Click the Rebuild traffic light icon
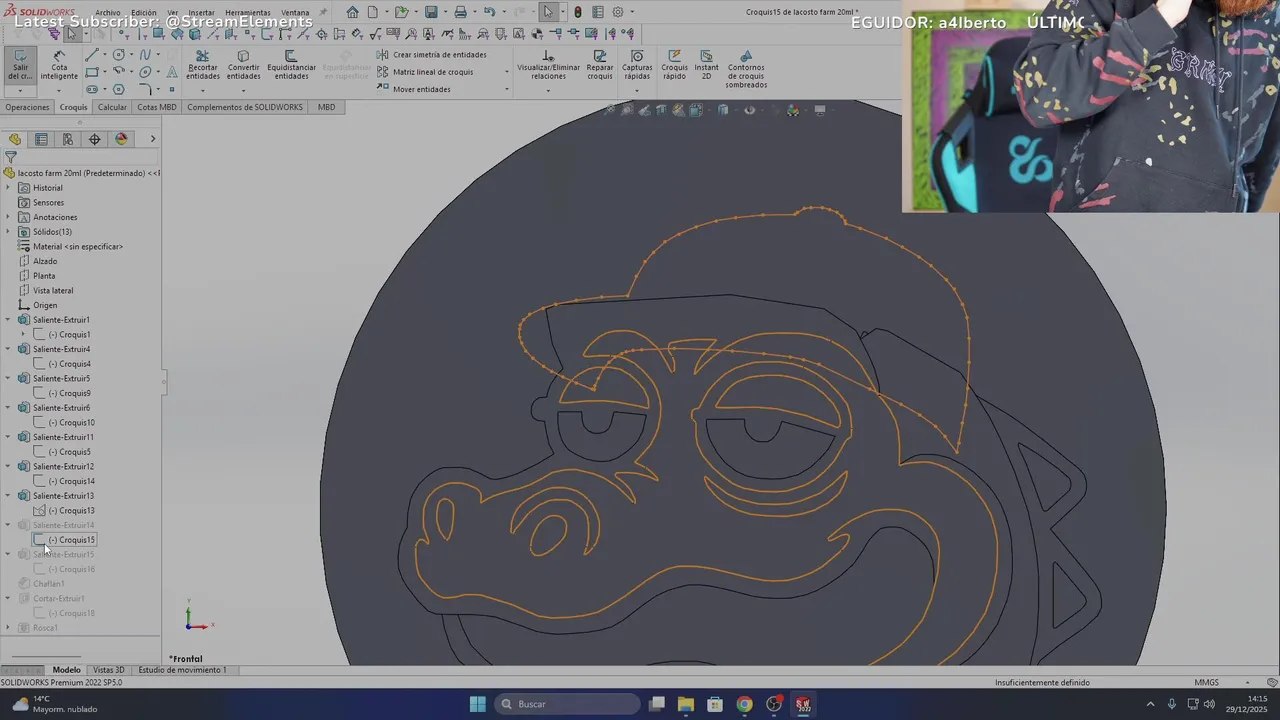Screen dimensions: 1280x720 578,12
